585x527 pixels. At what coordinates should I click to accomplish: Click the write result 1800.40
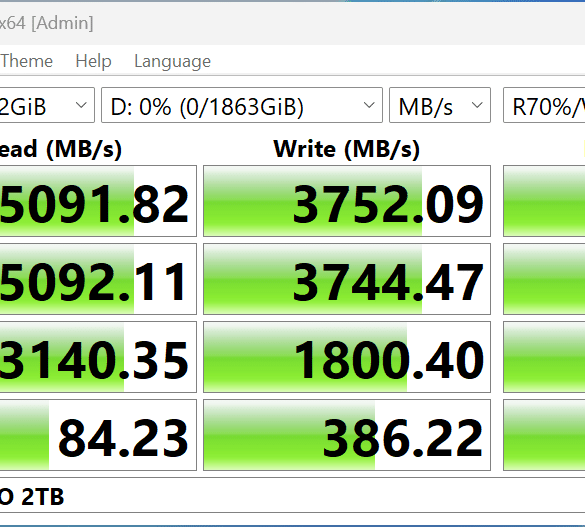click(x=347, y=357)
